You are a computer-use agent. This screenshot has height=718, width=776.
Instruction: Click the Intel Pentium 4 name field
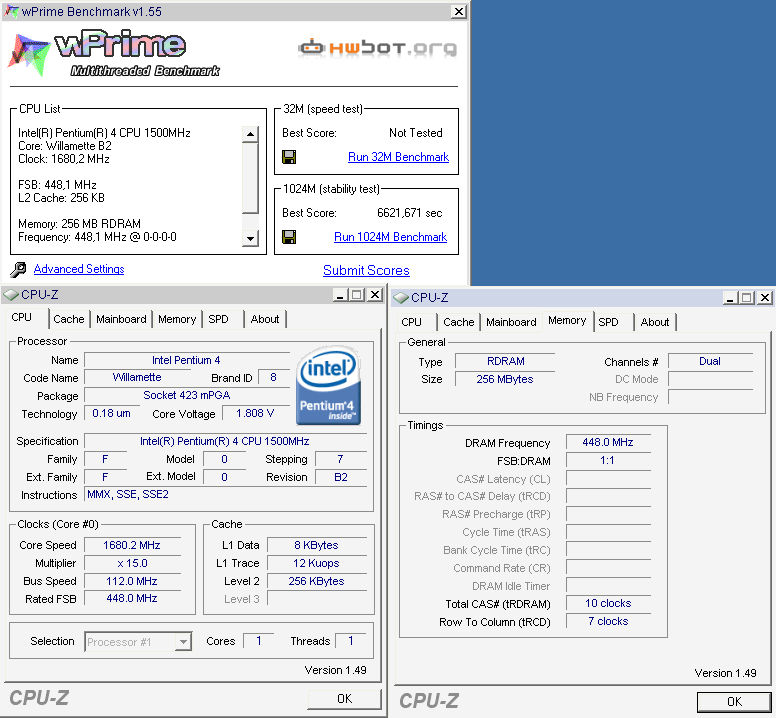[x=187, y=360]
